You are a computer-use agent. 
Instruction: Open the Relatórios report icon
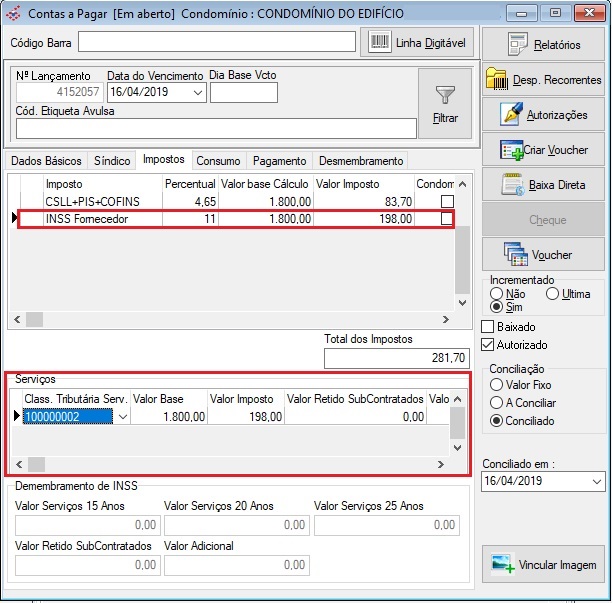517,44
